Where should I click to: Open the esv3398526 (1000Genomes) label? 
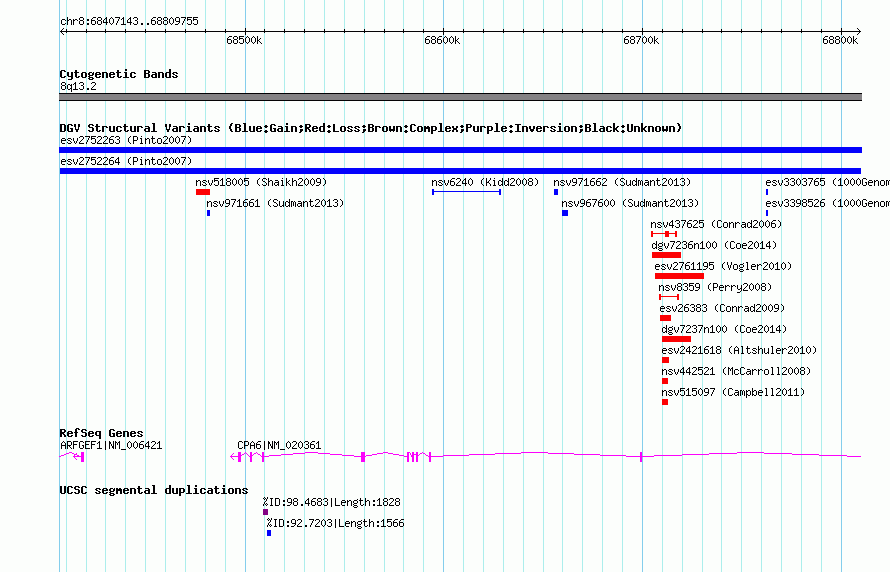pyautogui.click(x=827, y=203)
